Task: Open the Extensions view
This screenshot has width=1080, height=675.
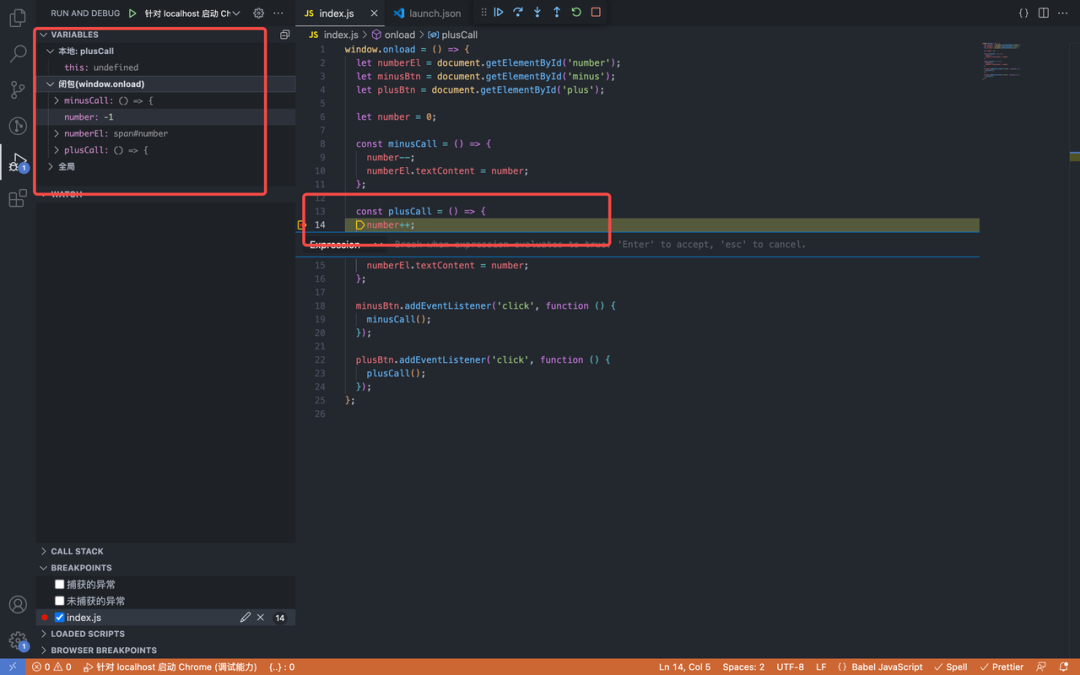Action: click(17, 198)
